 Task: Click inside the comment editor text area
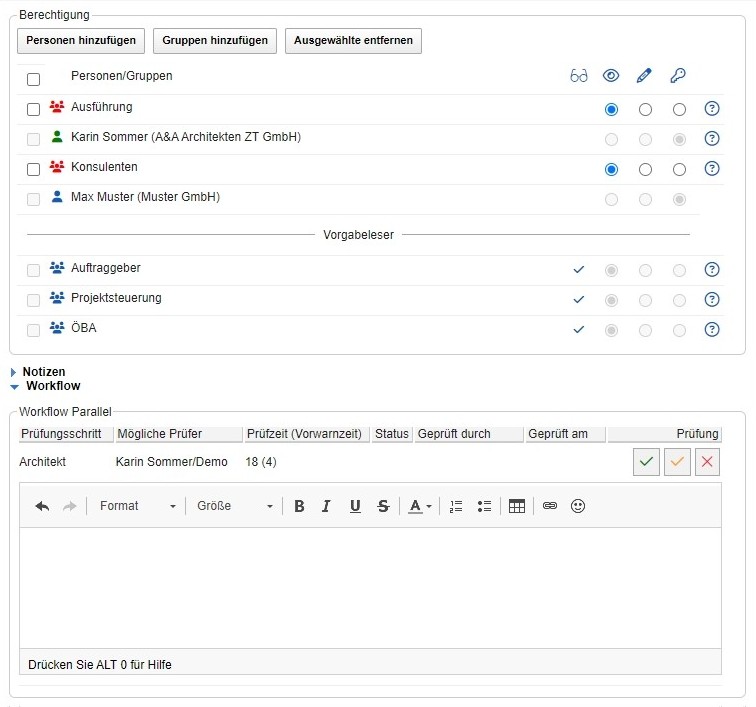[370, 587]
